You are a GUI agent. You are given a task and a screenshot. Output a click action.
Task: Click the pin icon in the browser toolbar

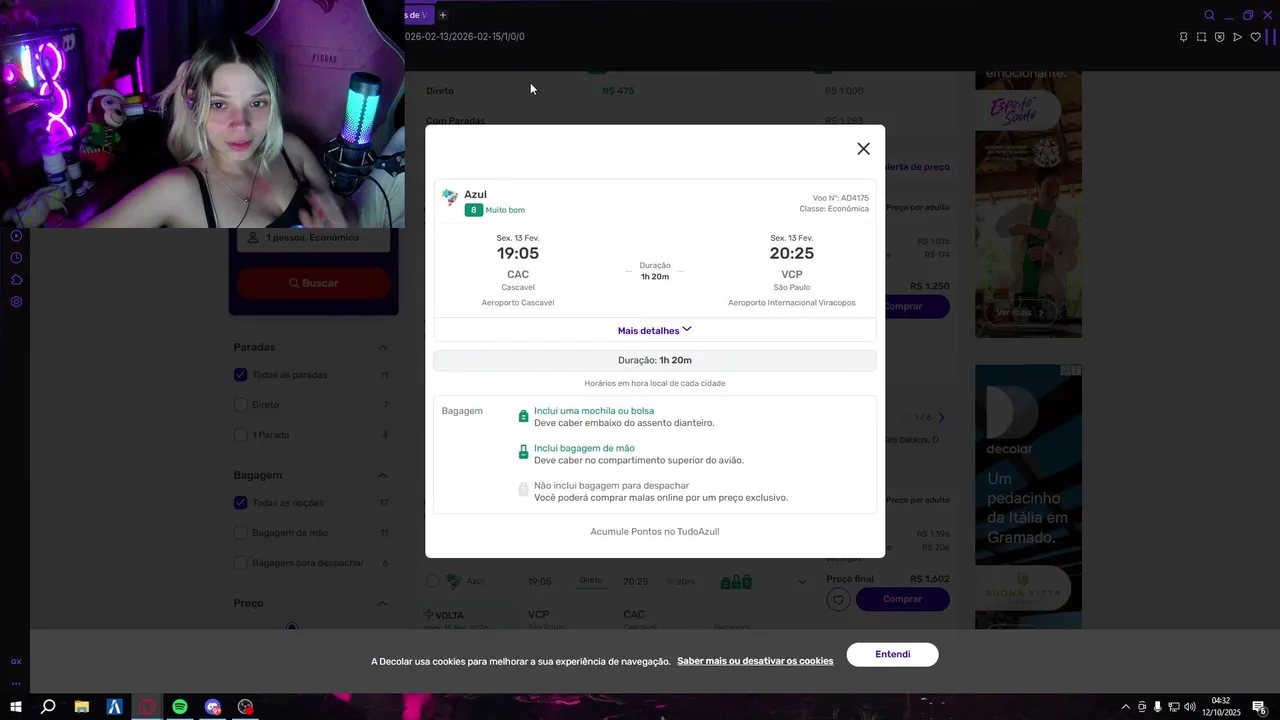(1183, 37)
